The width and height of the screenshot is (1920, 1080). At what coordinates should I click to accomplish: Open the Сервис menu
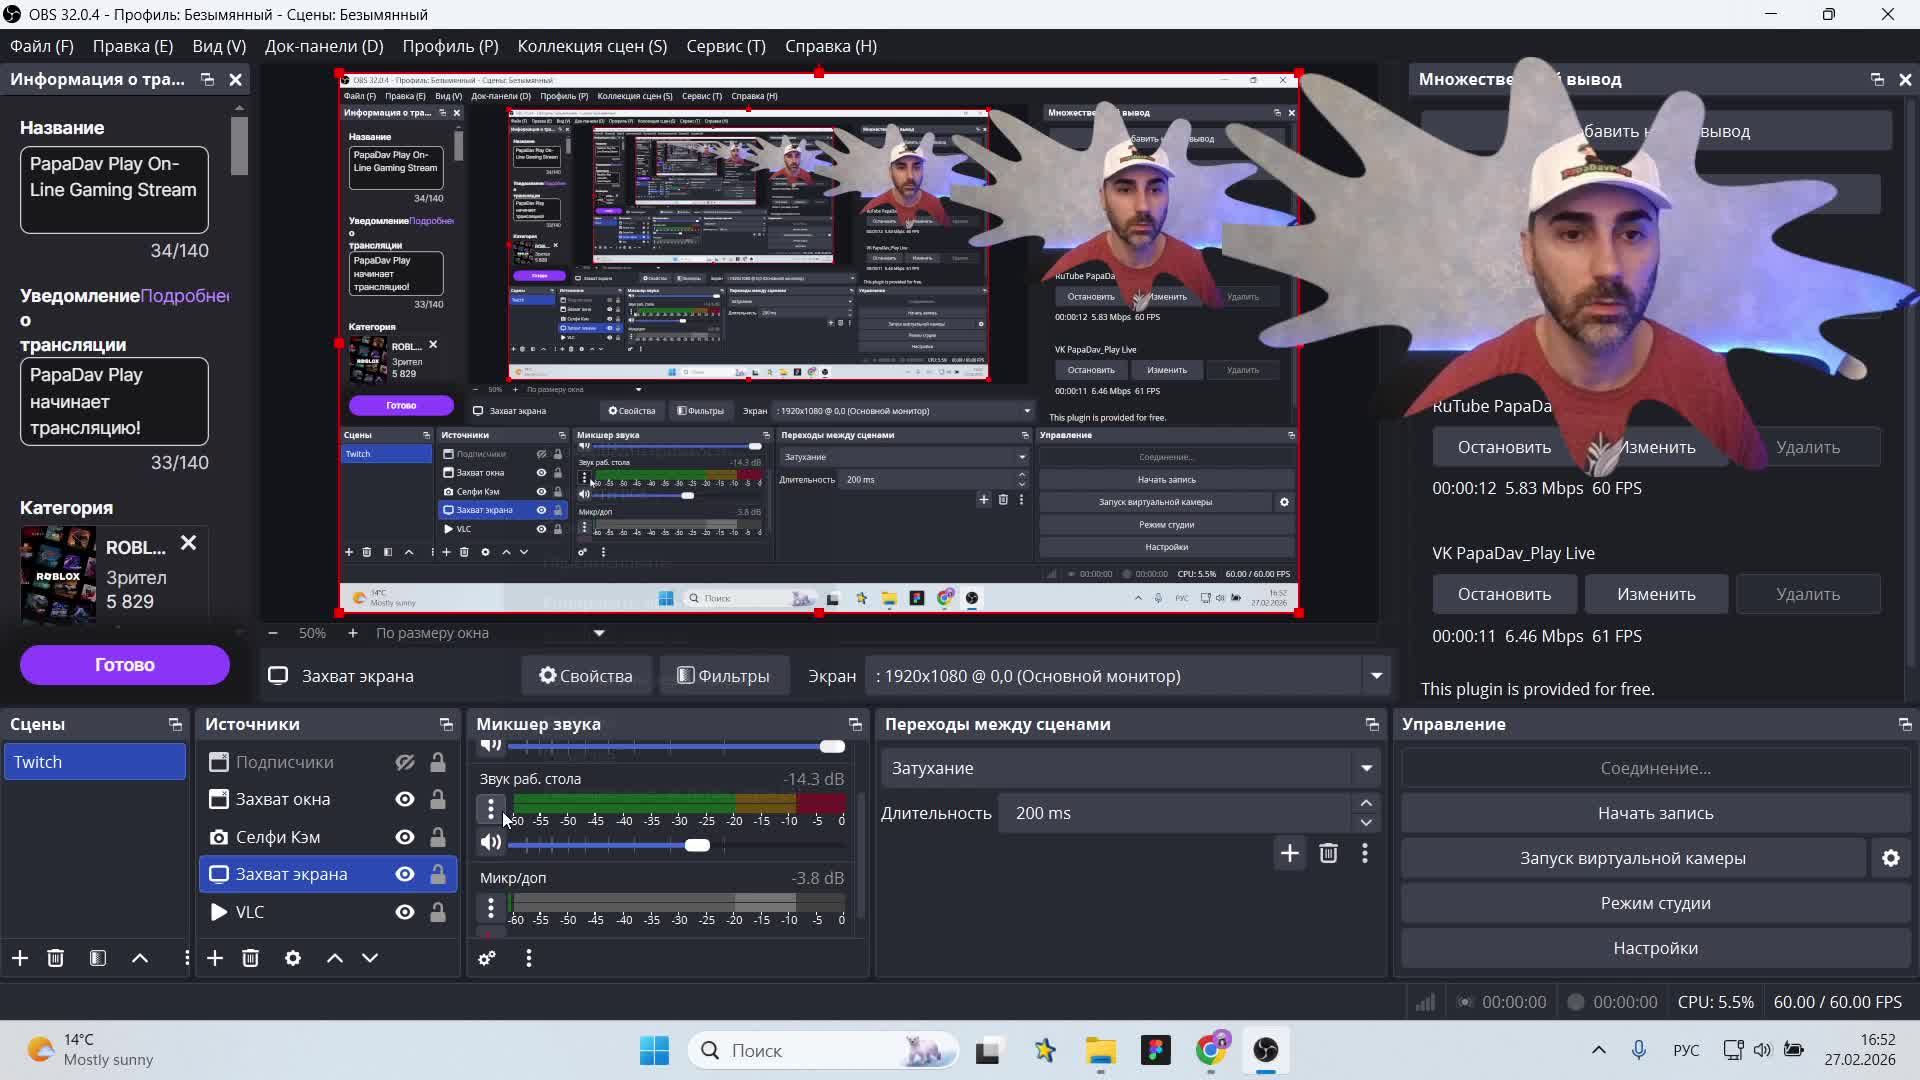pyautogui.click(x=725, y=46)
